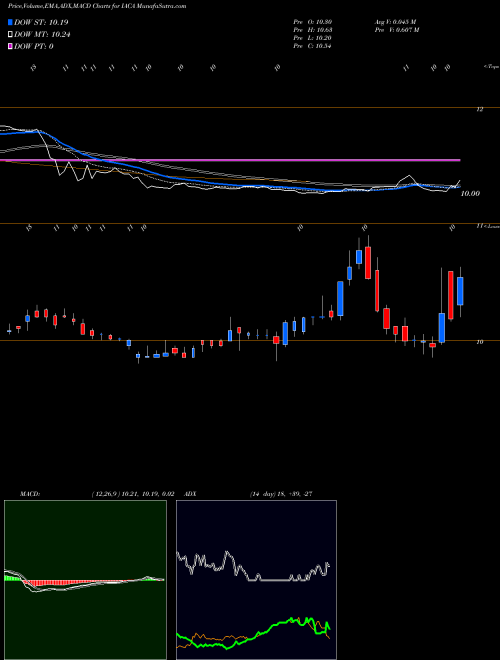
Task: Click the Pre C: 10.54 value
Action: 313,46
